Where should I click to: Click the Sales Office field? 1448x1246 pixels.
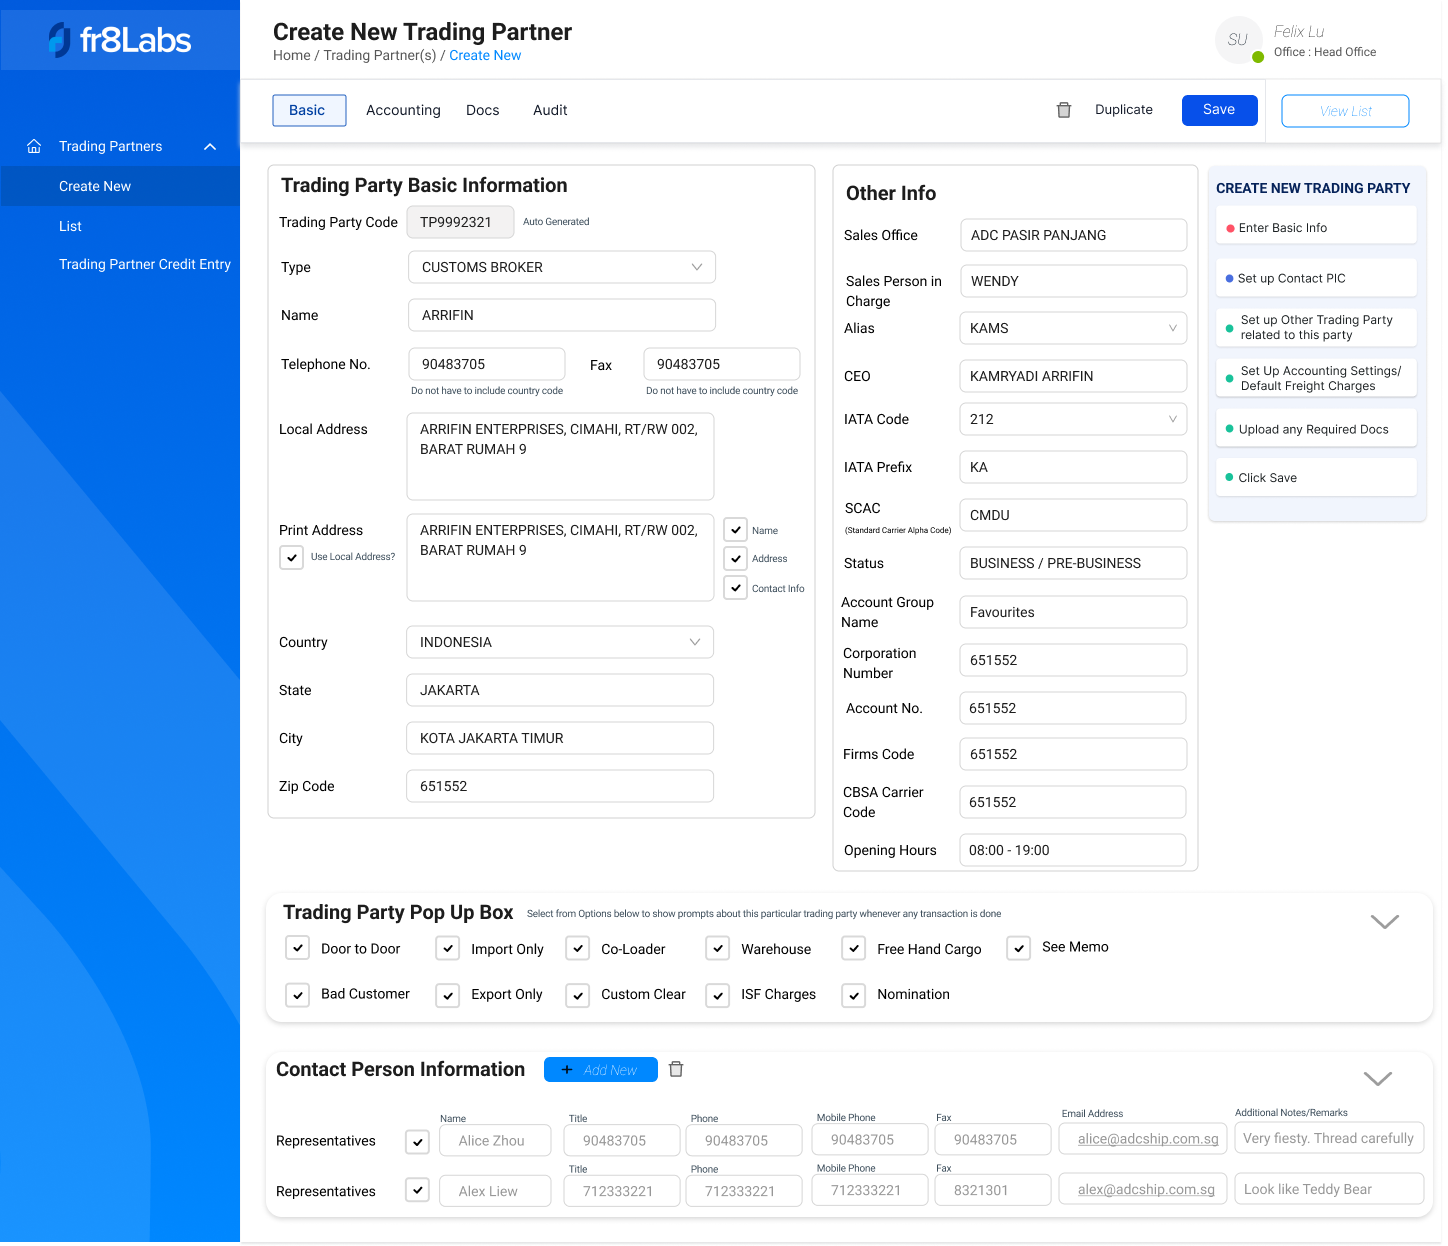[1073, 235]
